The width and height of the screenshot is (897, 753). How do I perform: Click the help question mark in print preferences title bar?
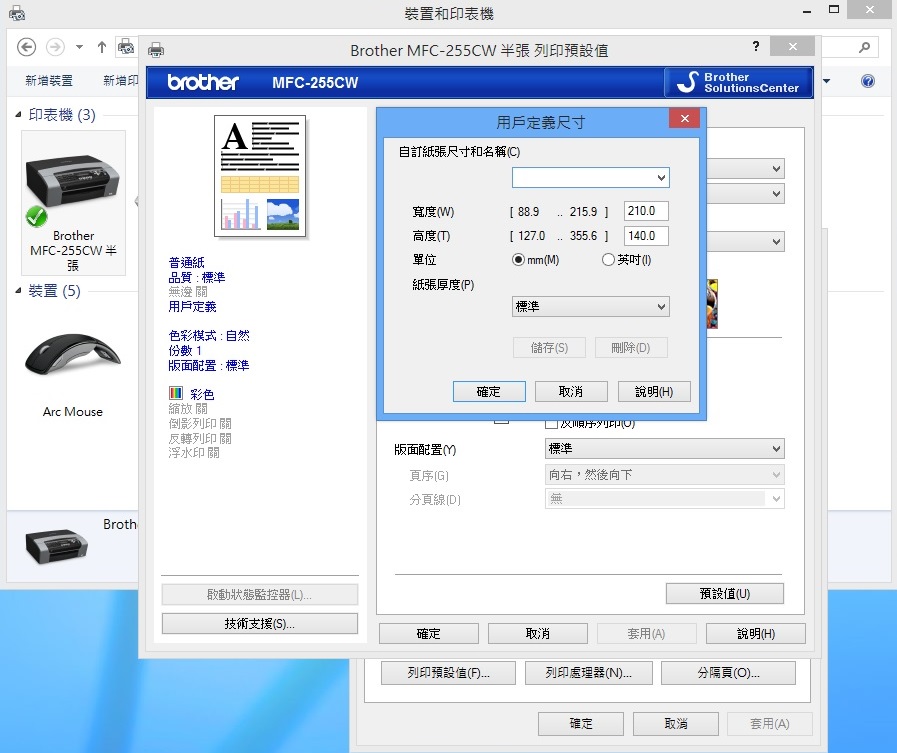pyautogui.click(x=756, y=46)
